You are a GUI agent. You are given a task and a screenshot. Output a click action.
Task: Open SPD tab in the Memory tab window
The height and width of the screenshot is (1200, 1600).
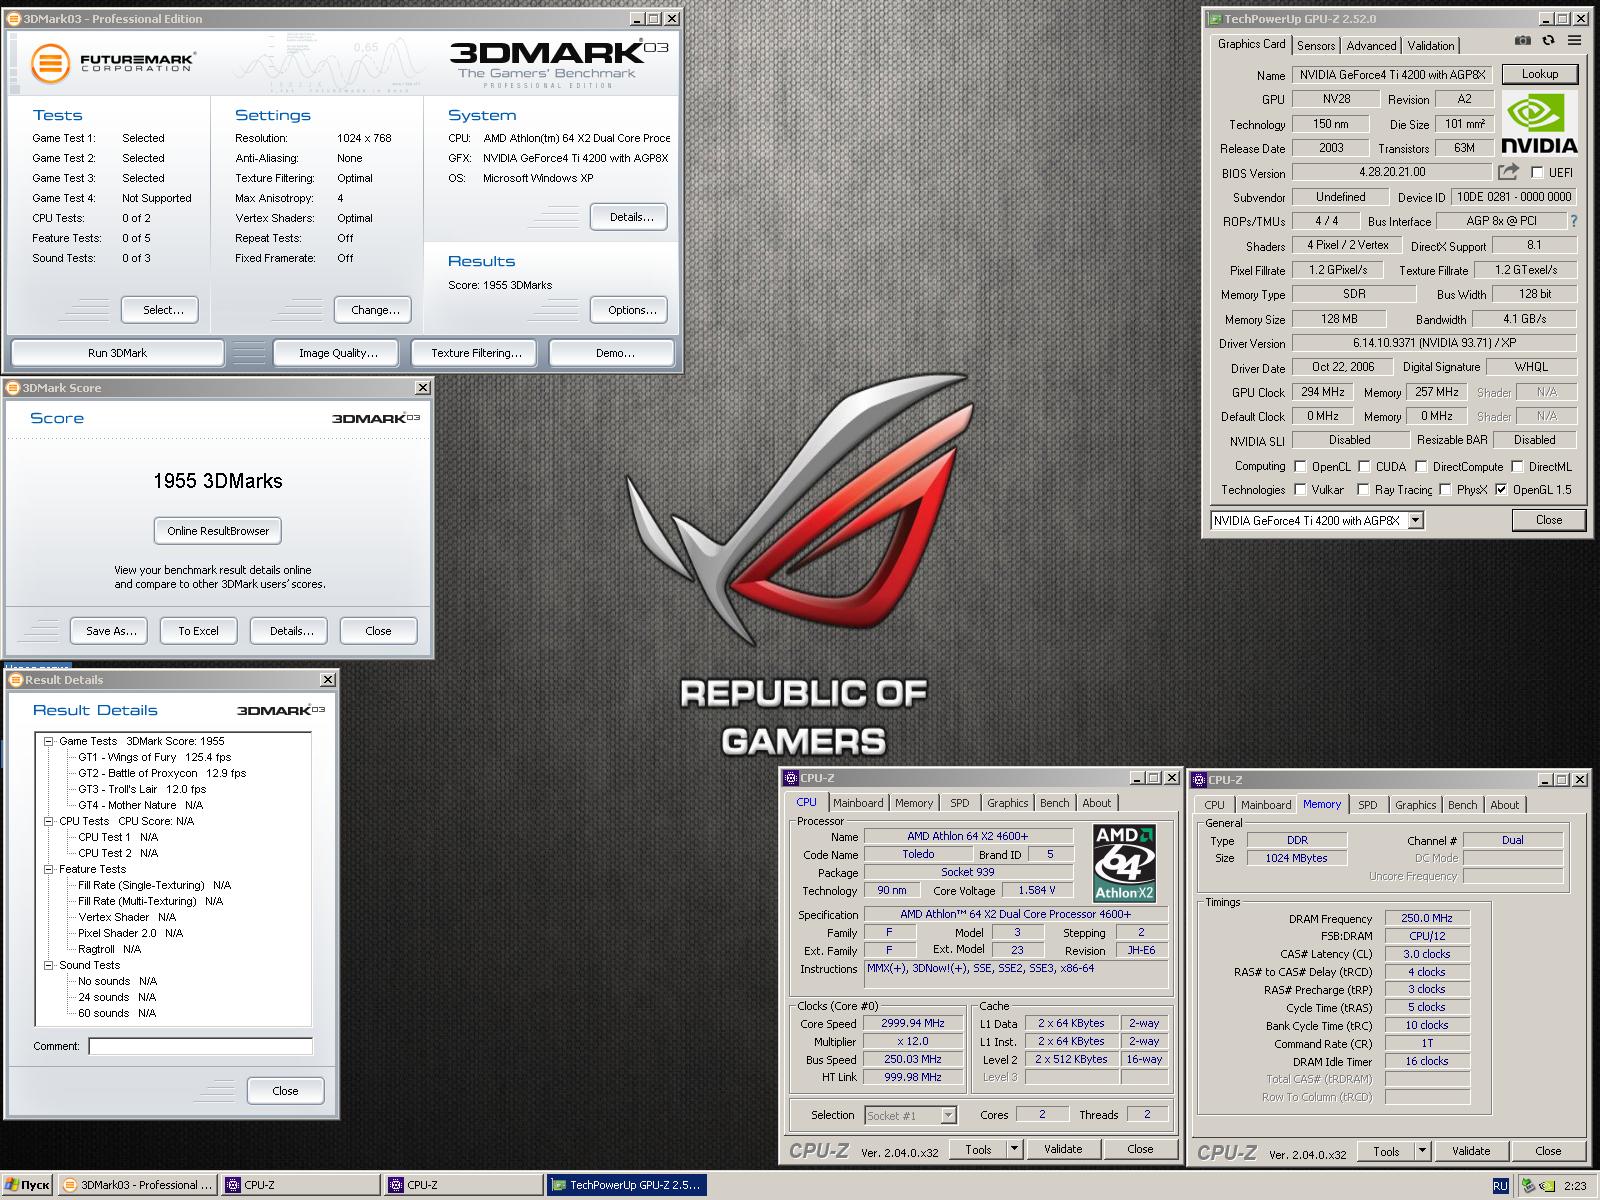1368,805
